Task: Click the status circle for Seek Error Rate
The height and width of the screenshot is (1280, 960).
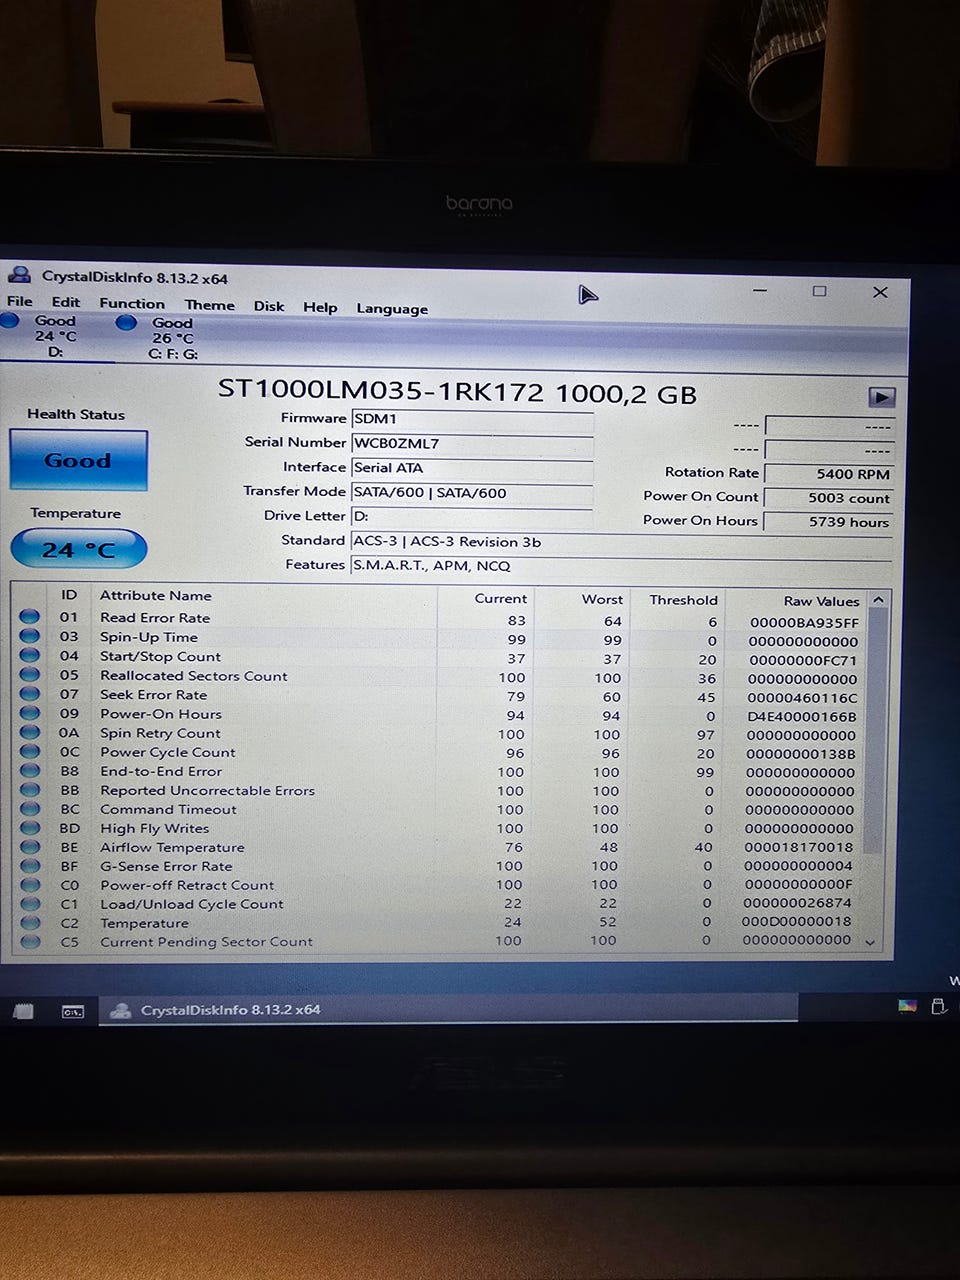Action: (30, 694)
